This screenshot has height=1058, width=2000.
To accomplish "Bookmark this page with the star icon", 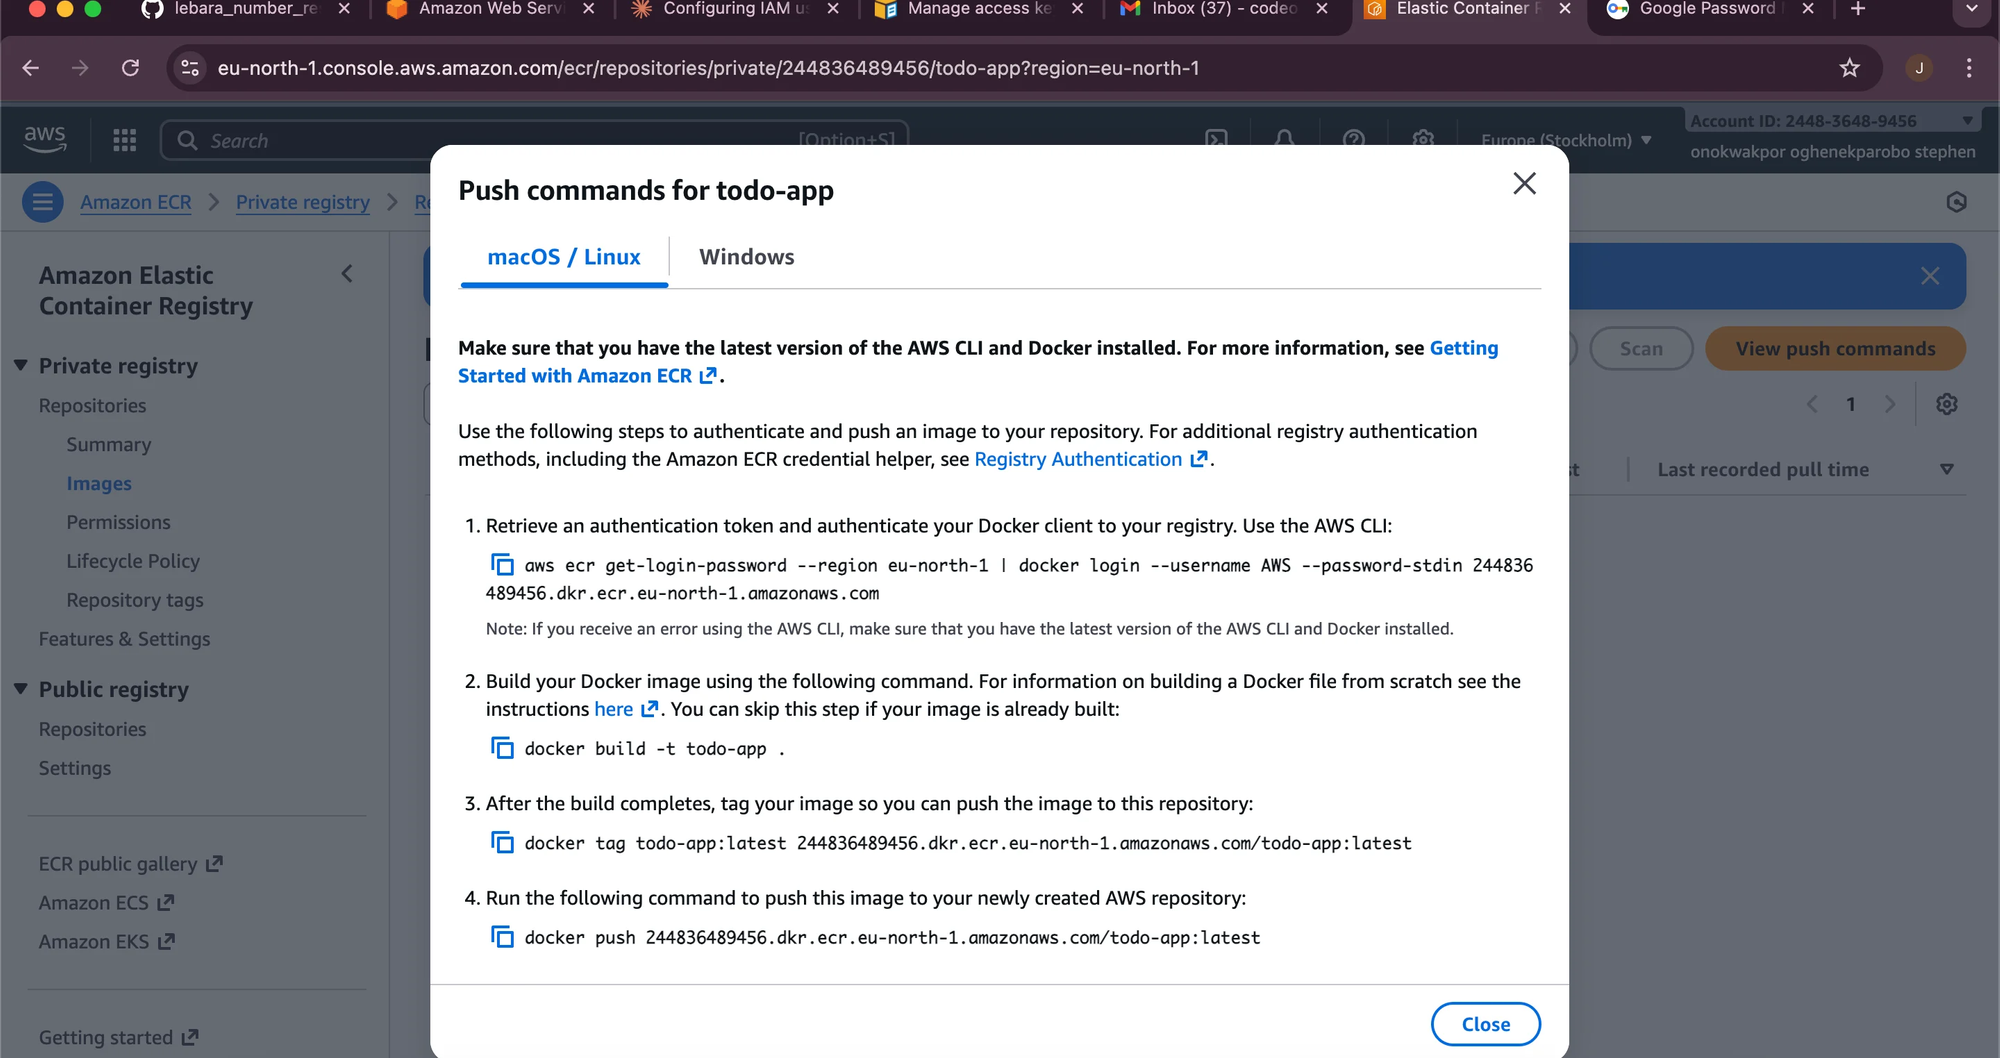I will [1849, 68].
